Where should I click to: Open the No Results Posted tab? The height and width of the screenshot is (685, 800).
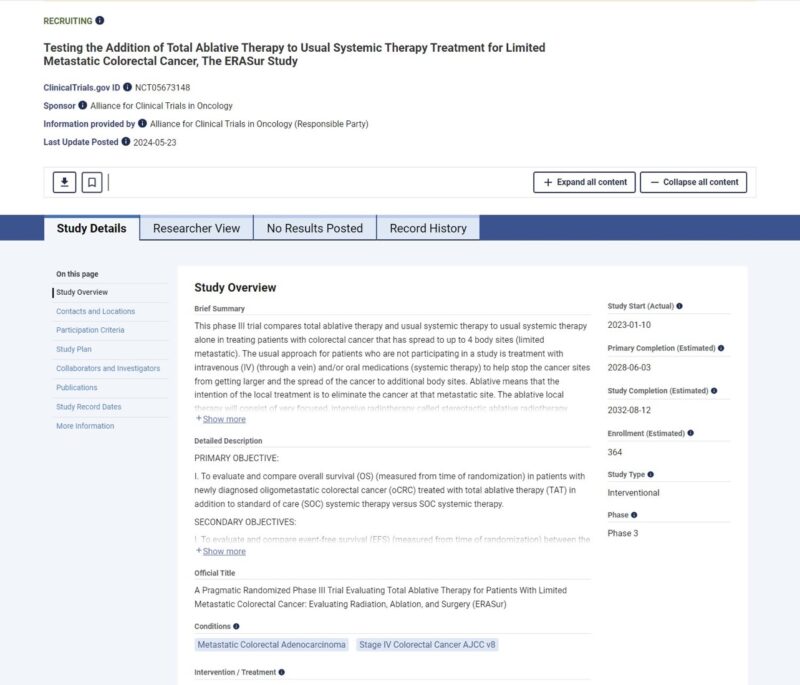(x=315, y=228)
